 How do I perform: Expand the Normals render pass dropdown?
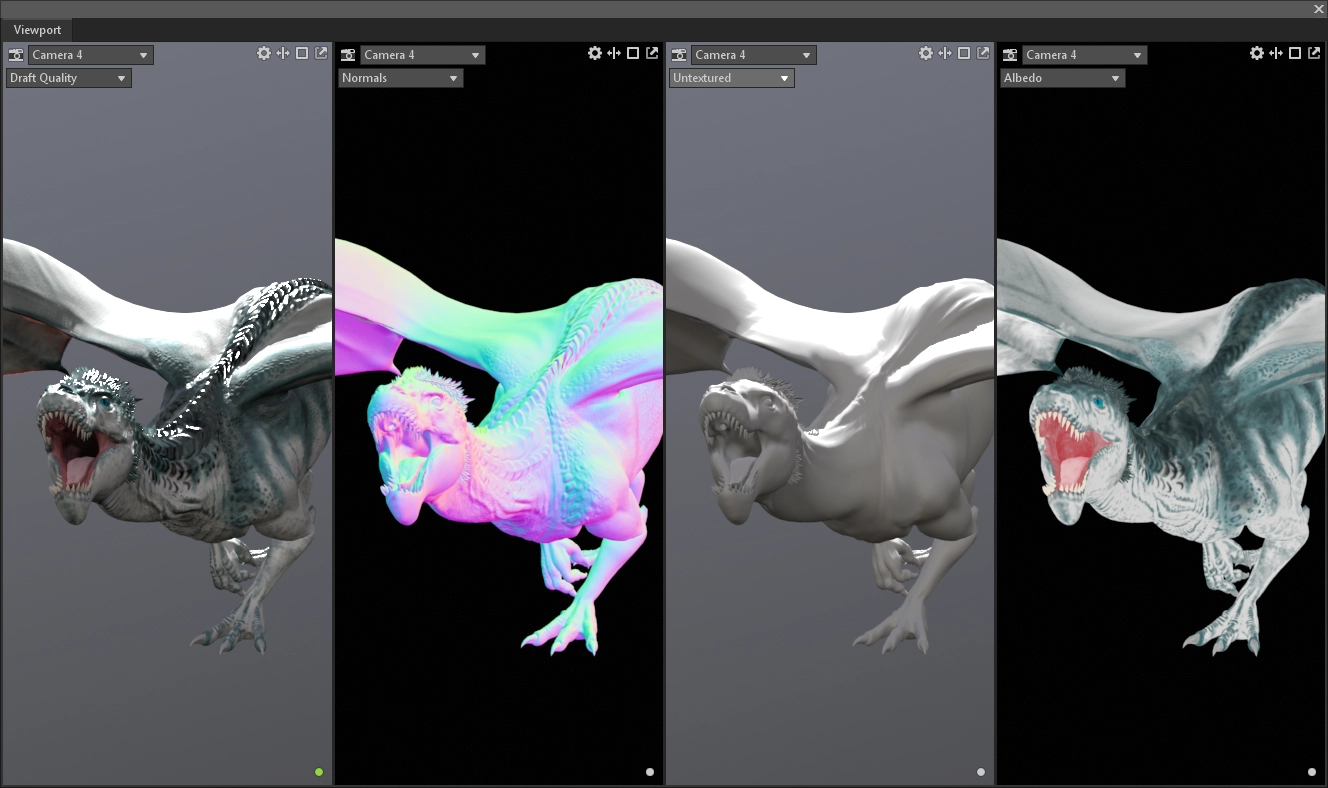click(x=400, y=78)
